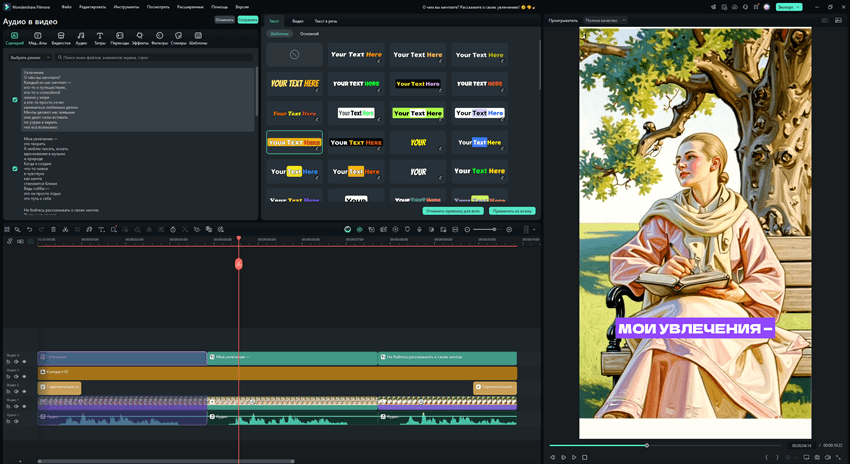Open the Переходы (Transitions) panel icon
The width and height of the screenshot is (850, 464).
coord(120,38)
